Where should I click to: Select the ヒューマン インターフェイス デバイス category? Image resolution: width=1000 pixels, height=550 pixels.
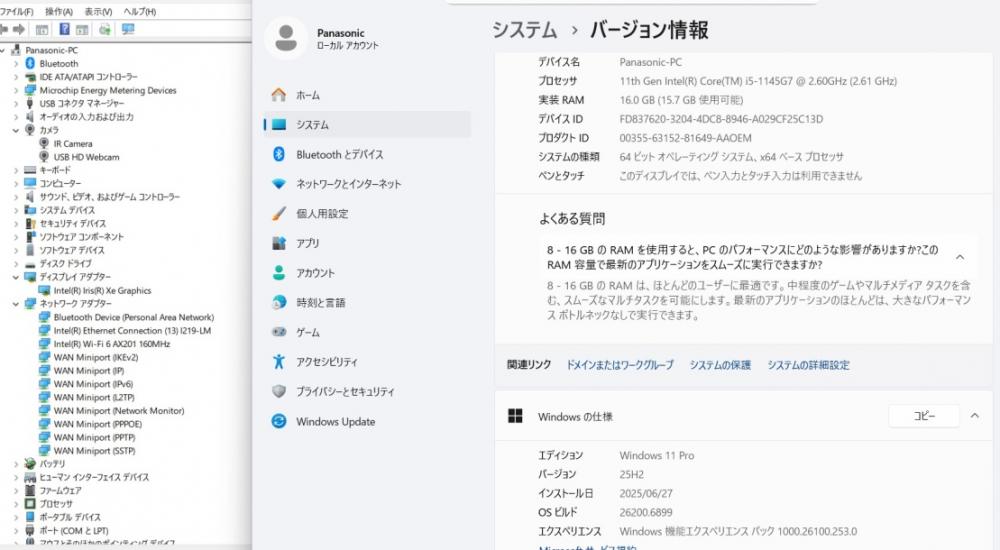(94, 477)
